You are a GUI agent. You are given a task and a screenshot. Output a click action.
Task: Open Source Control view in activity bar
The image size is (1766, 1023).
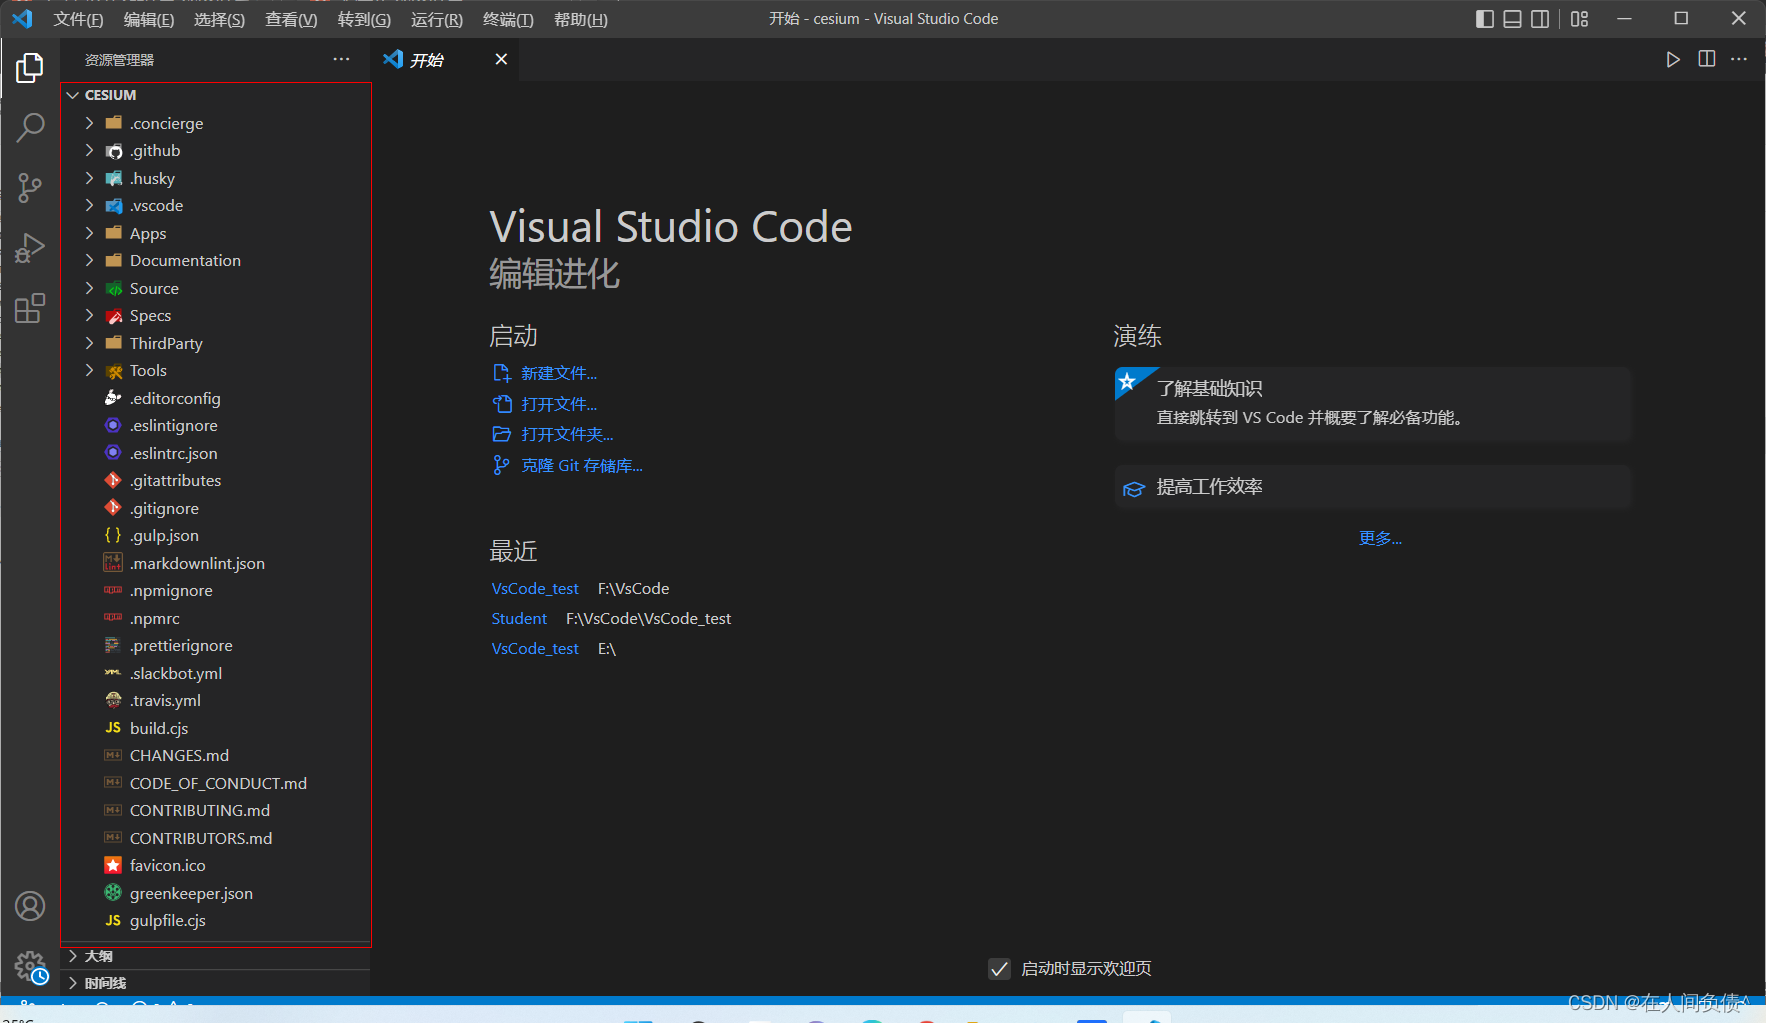tap(30, 187)
